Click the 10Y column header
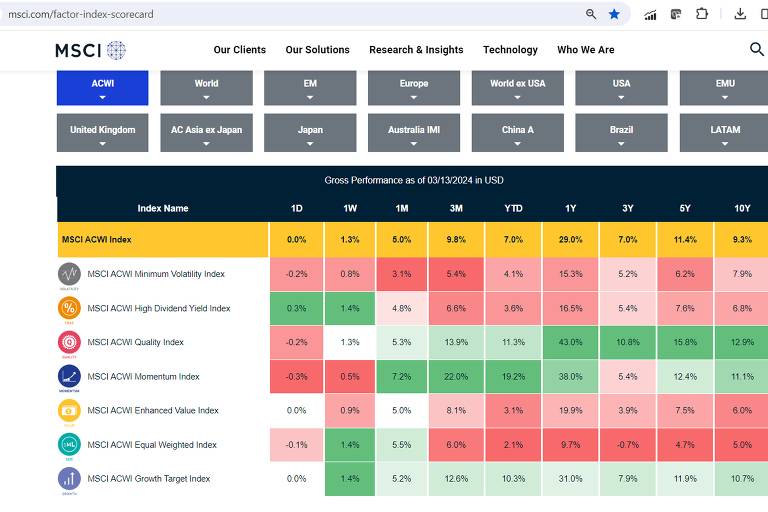The image size is (768, 512). [742, 208]
